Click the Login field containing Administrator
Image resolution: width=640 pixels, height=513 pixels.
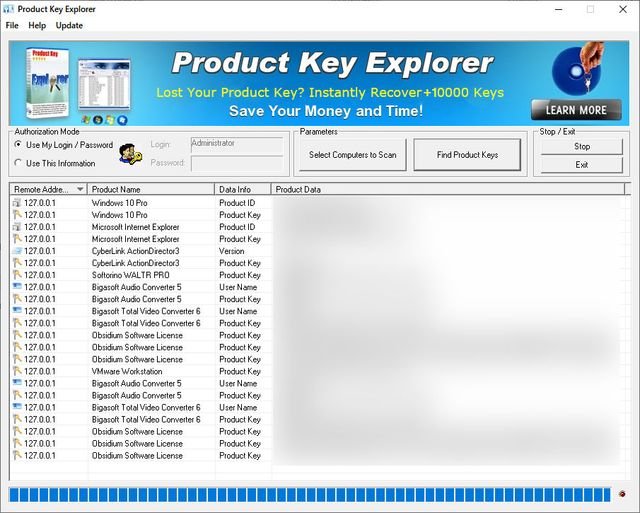237,145
